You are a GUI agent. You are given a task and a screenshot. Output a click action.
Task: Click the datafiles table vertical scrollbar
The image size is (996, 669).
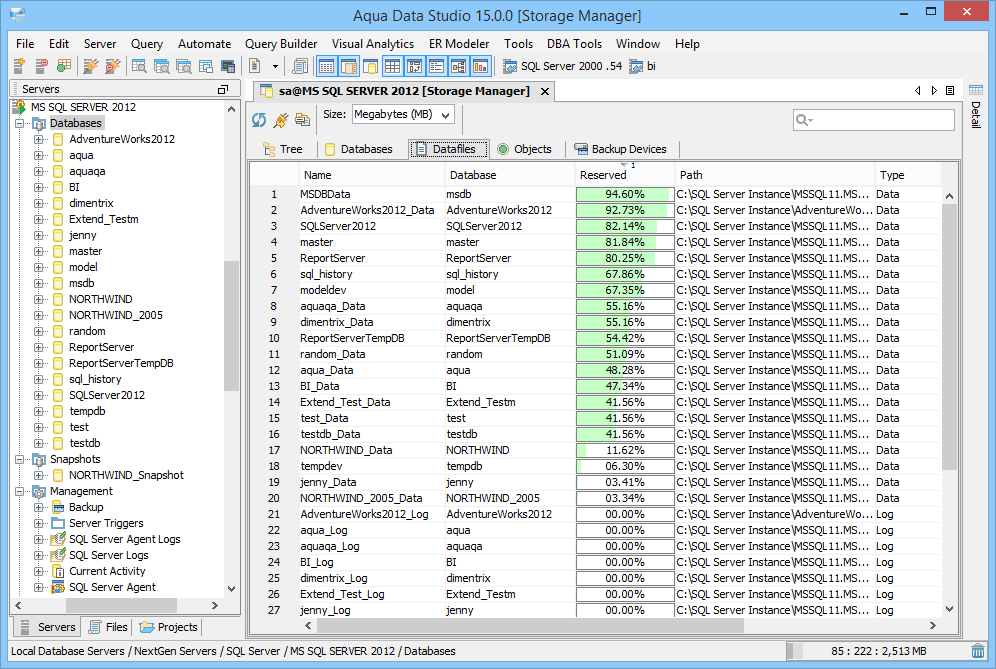[949, 337]
